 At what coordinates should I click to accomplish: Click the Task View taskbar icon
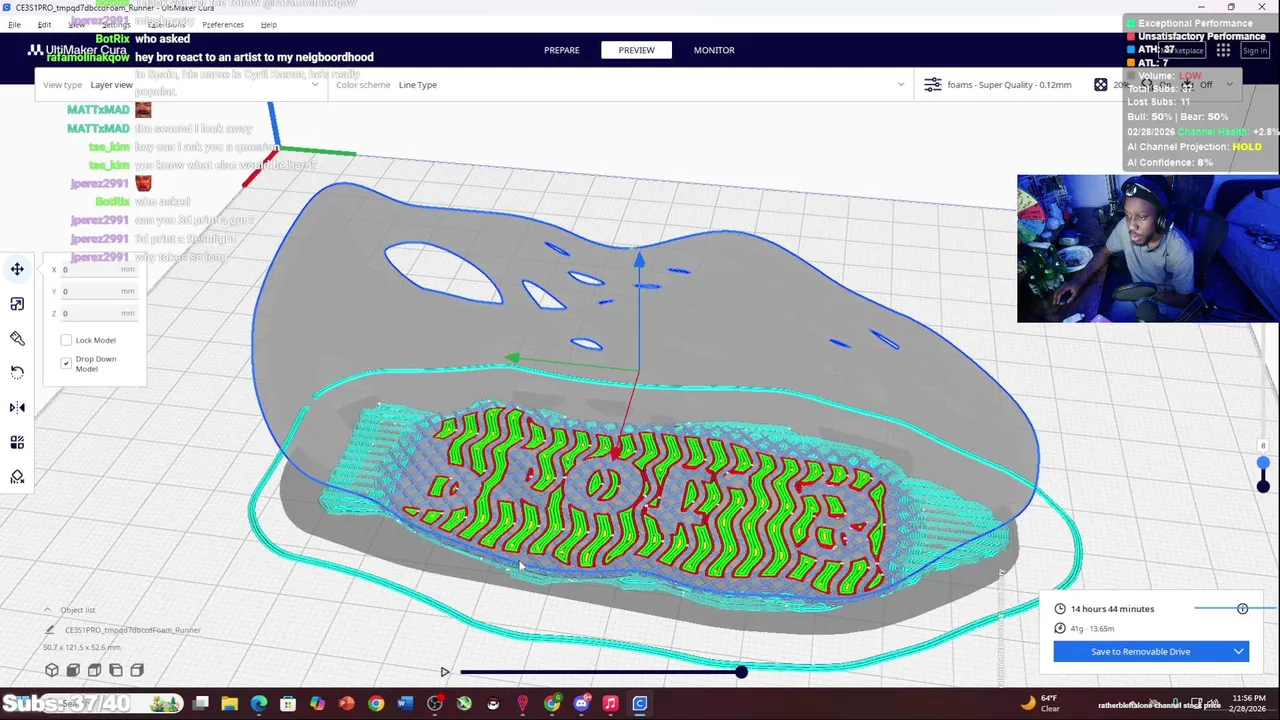tap(201, 704)
